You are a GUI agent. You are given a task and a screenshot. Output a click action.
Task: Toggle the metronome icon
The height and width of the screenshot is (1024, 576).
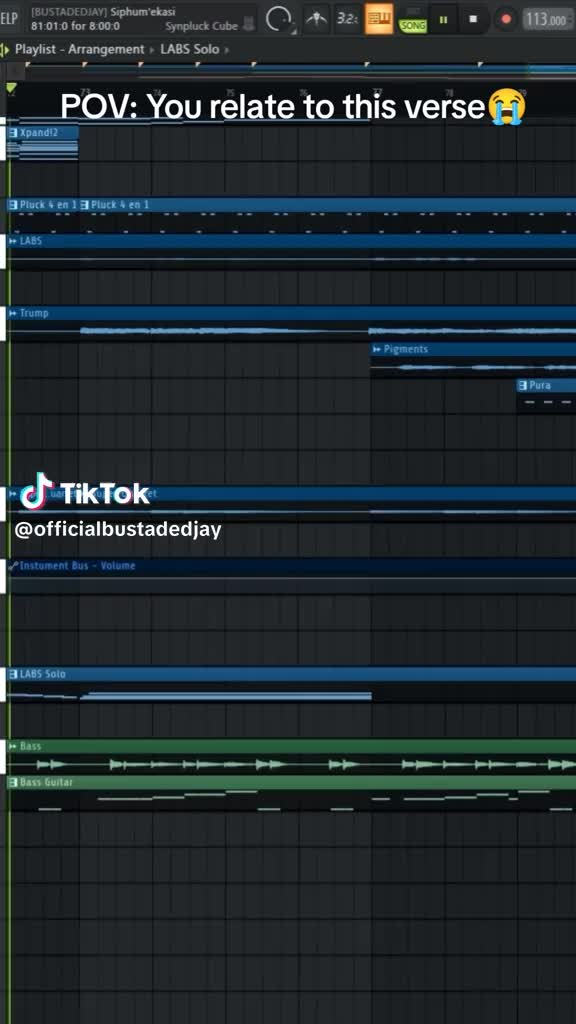point(316,19)
